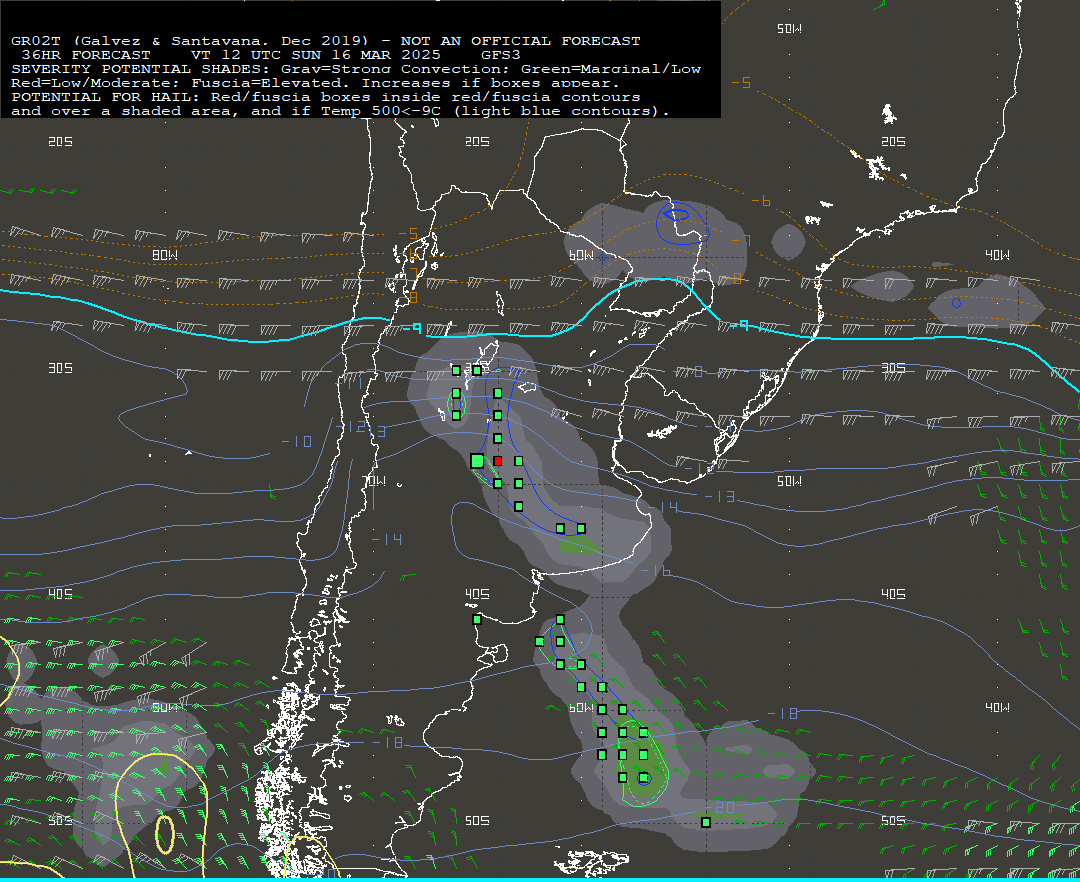Click the red hail potential box
The image size is (1080, 882).
coord(497,461)
